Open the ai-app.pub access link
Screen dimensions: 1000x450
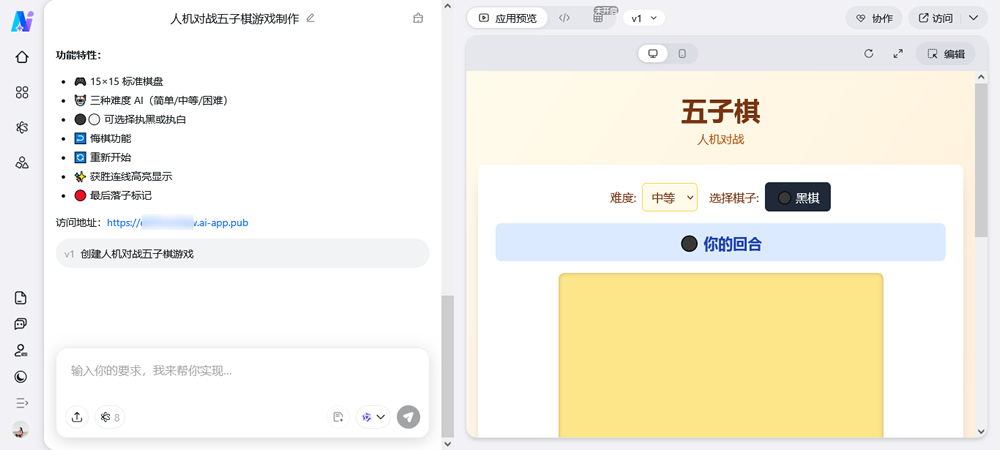177,223
